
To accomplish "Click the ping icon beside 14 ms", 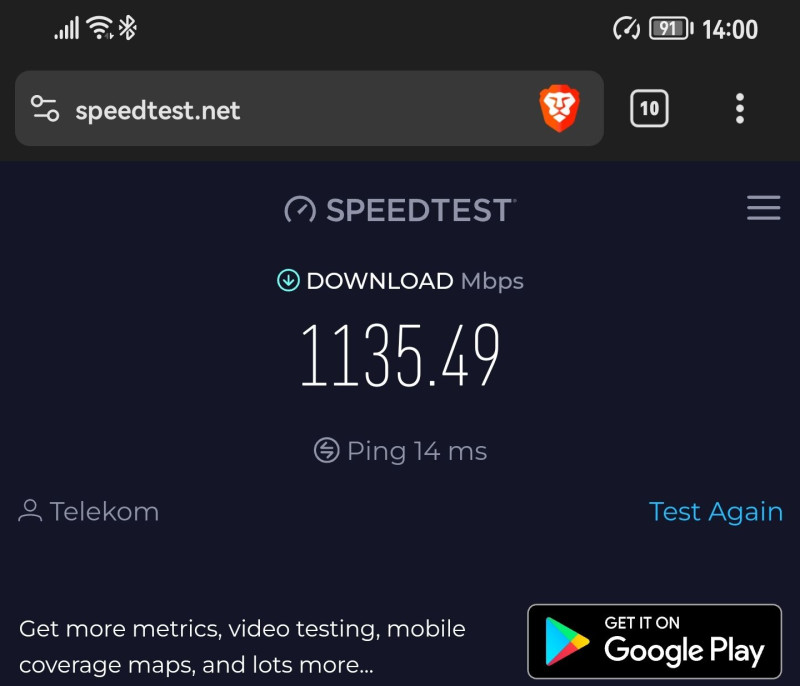I will pos(327,450).
